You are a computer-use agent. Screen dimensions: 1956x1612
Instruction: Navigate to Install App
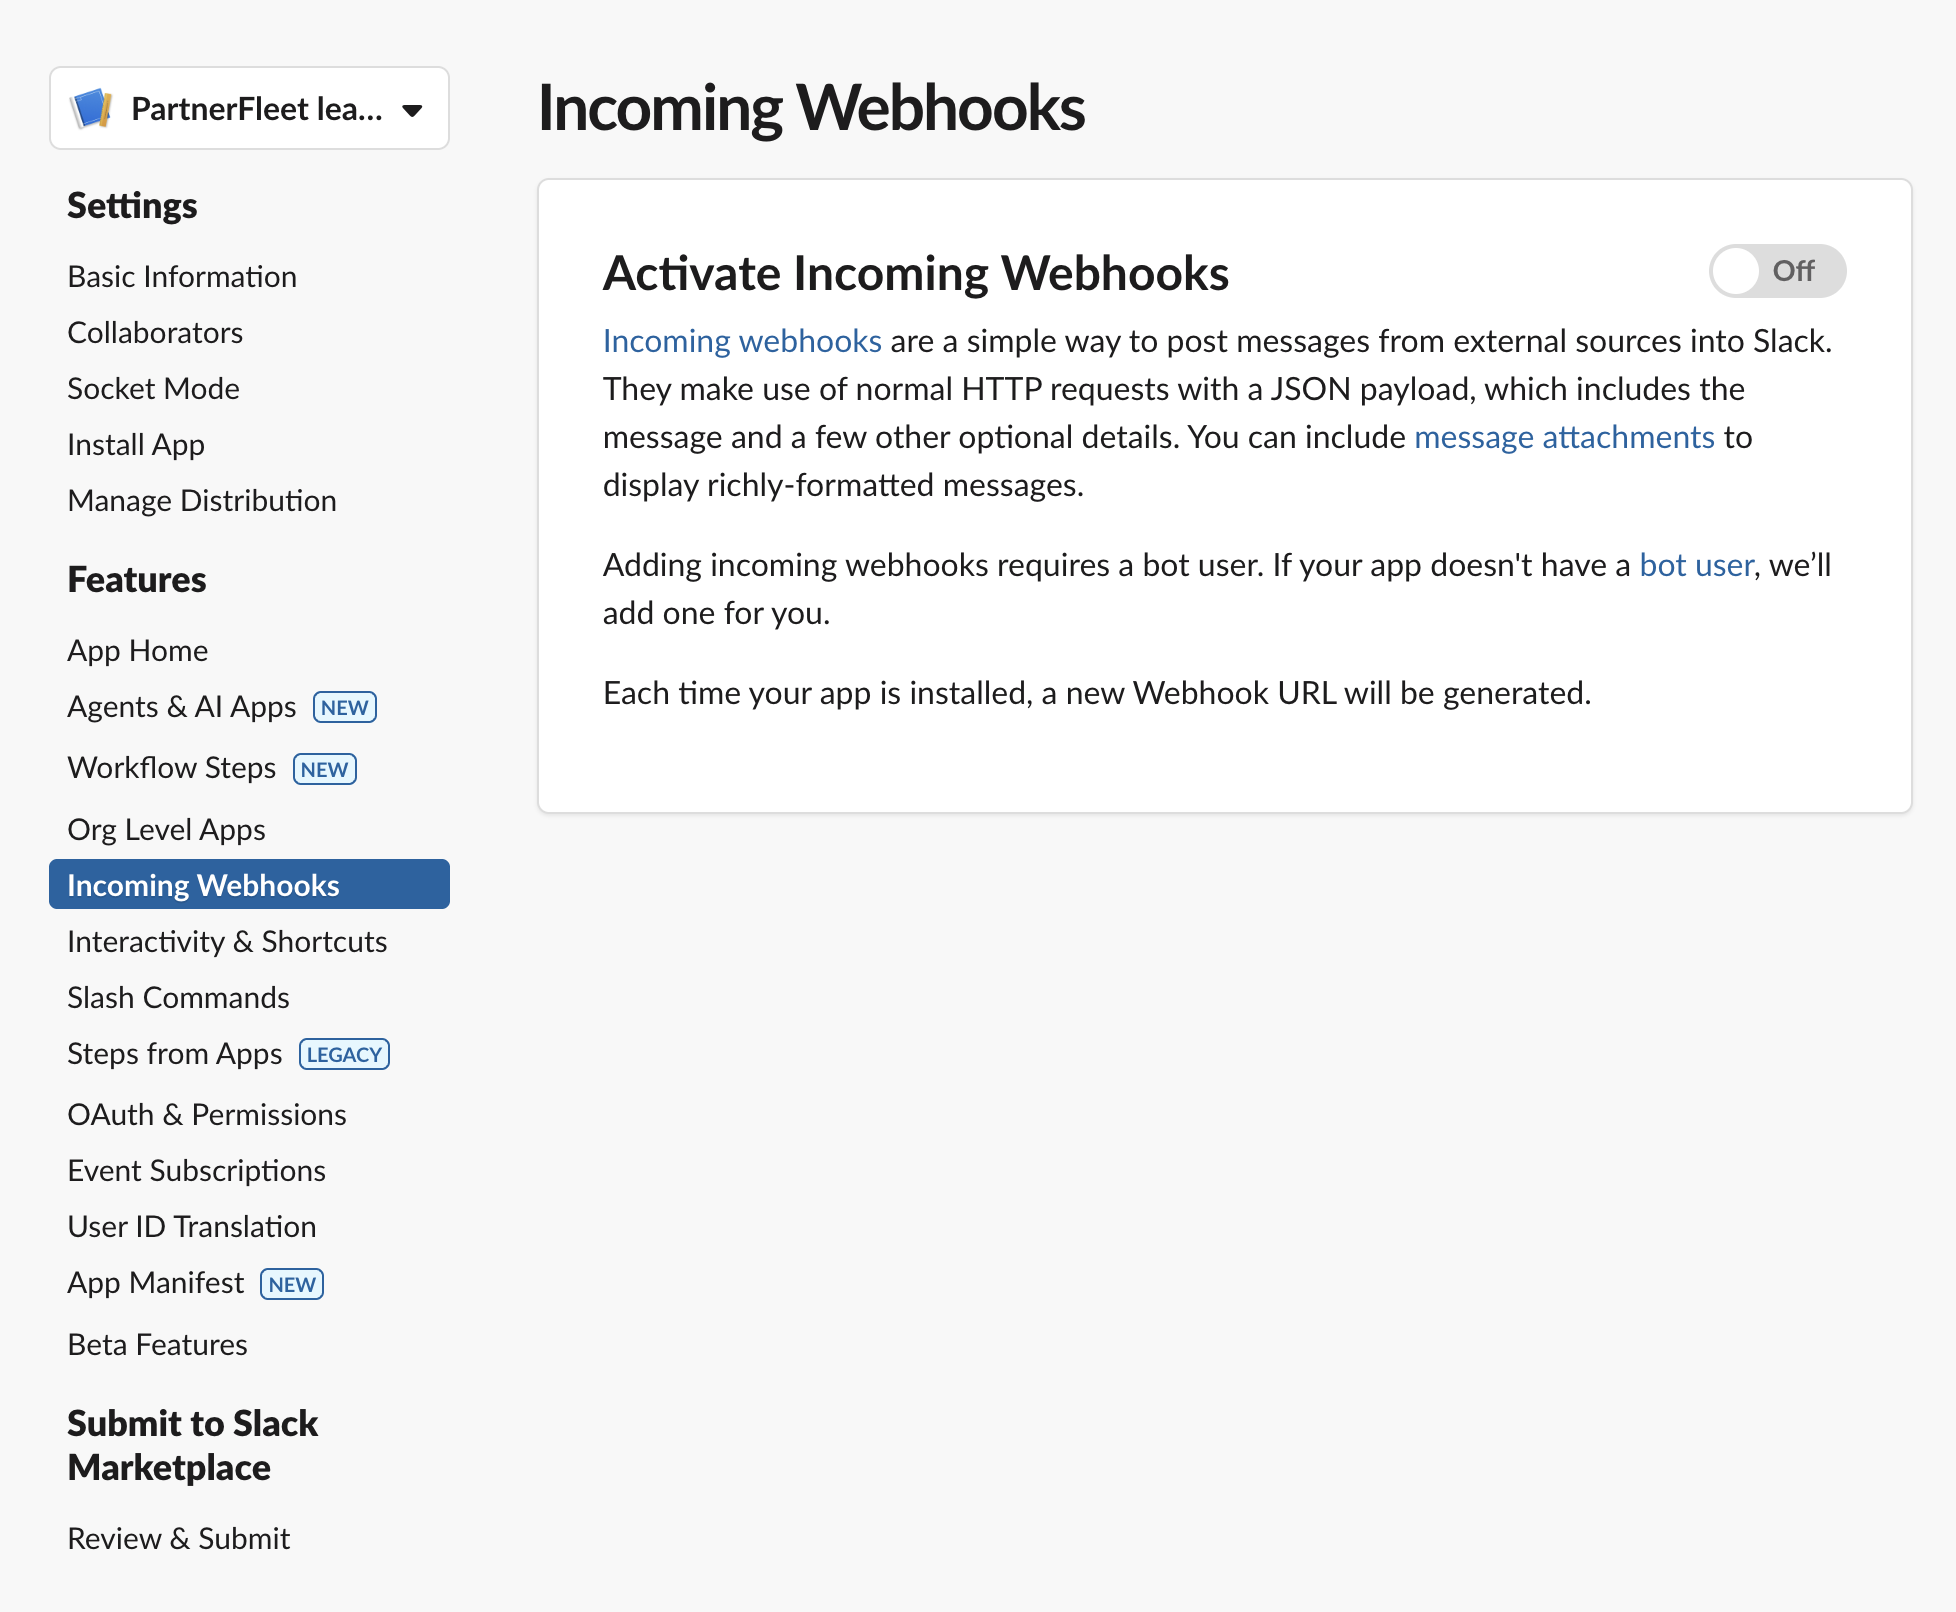click(136, 444)
